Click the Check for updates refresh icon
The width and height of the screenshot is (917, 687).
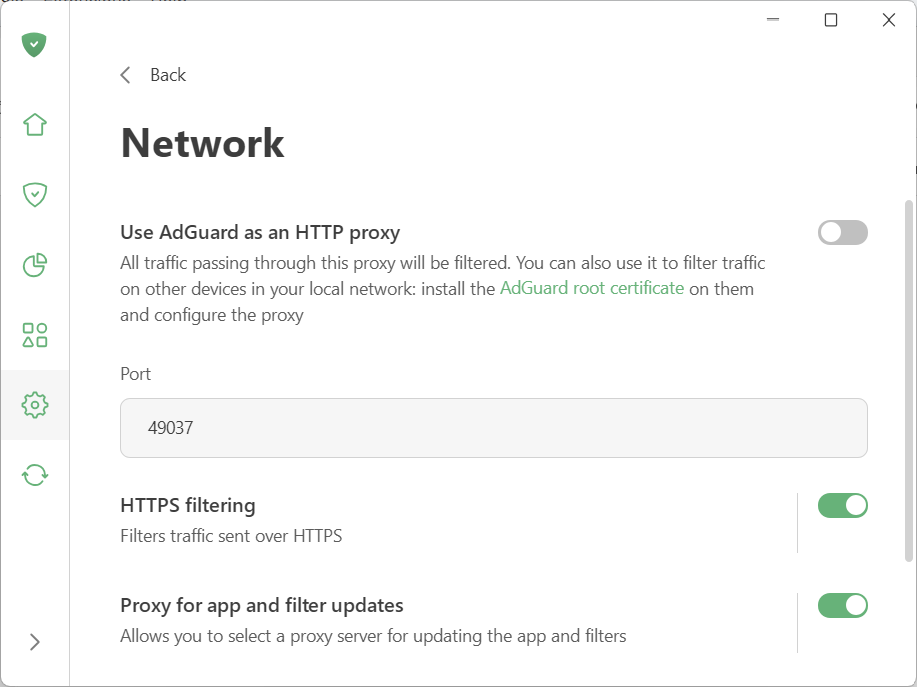point(33,475)
